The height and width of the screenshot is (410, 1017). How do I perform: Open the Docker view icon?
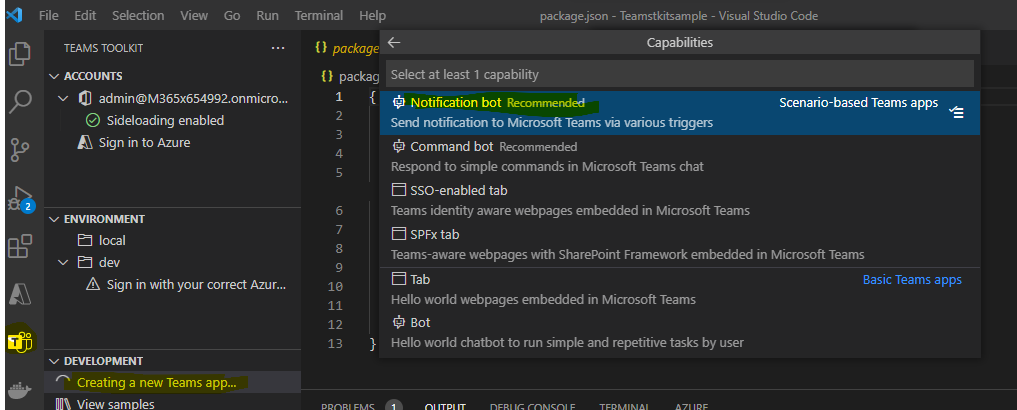click(x=20, y=390)
